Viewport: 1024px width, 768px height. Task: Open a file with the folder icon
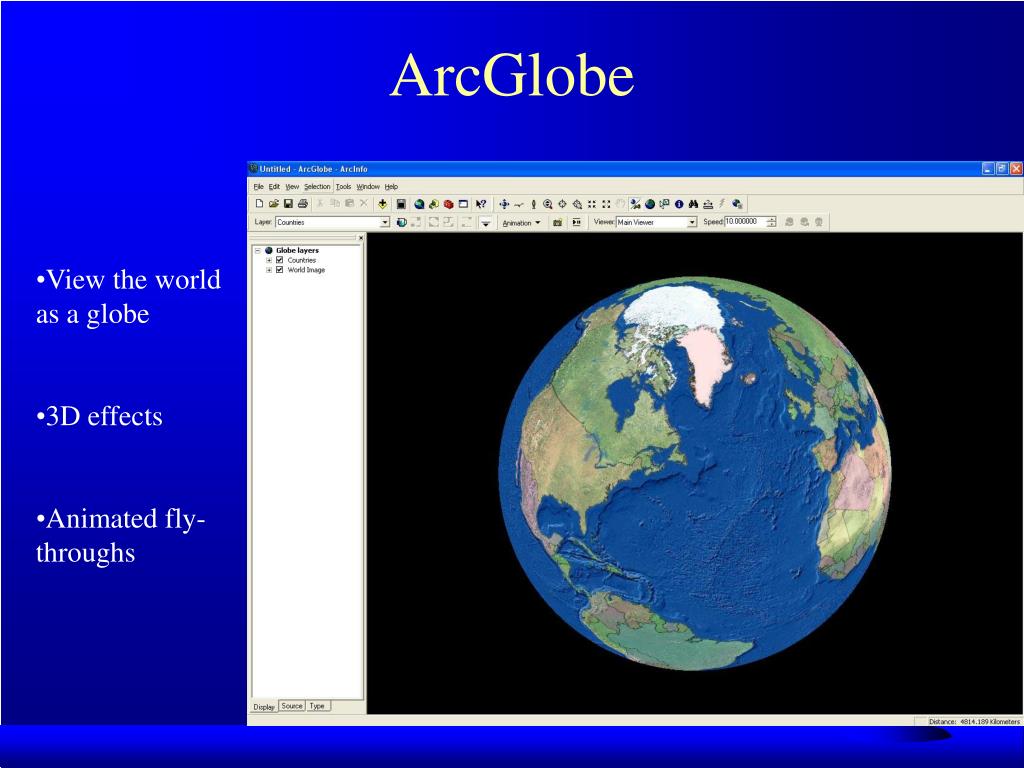point(274,204)
